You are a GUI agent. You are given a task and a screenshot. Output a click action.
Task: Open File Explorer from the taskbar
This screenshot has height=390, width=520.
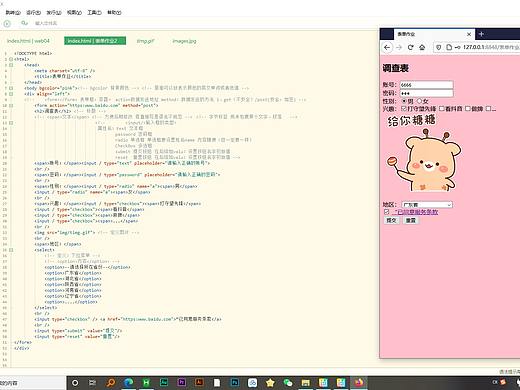click(306, 383)
